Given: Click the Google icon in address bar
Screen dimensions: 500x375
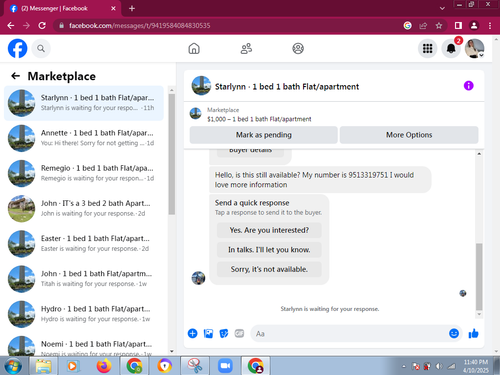Looking at the screenshot, I should [x=407, y=26].
